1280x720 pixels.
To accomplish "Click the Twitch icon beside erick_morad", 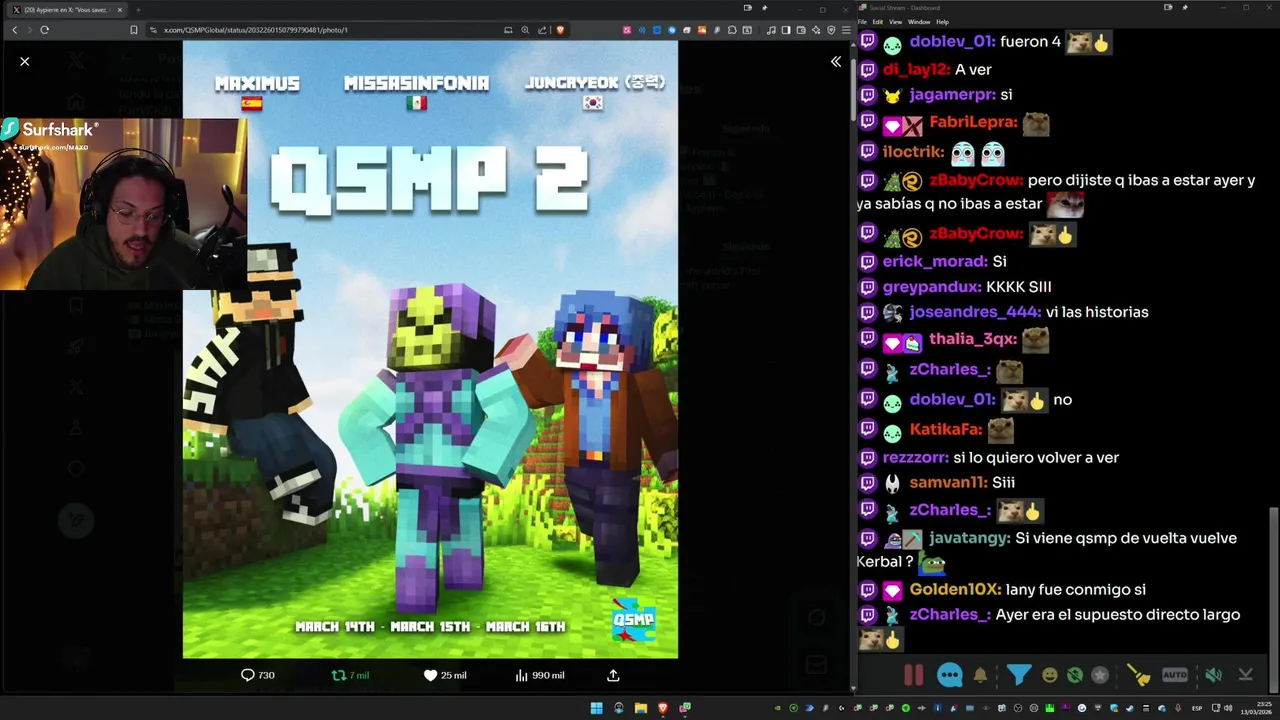I will click(868, 261).
